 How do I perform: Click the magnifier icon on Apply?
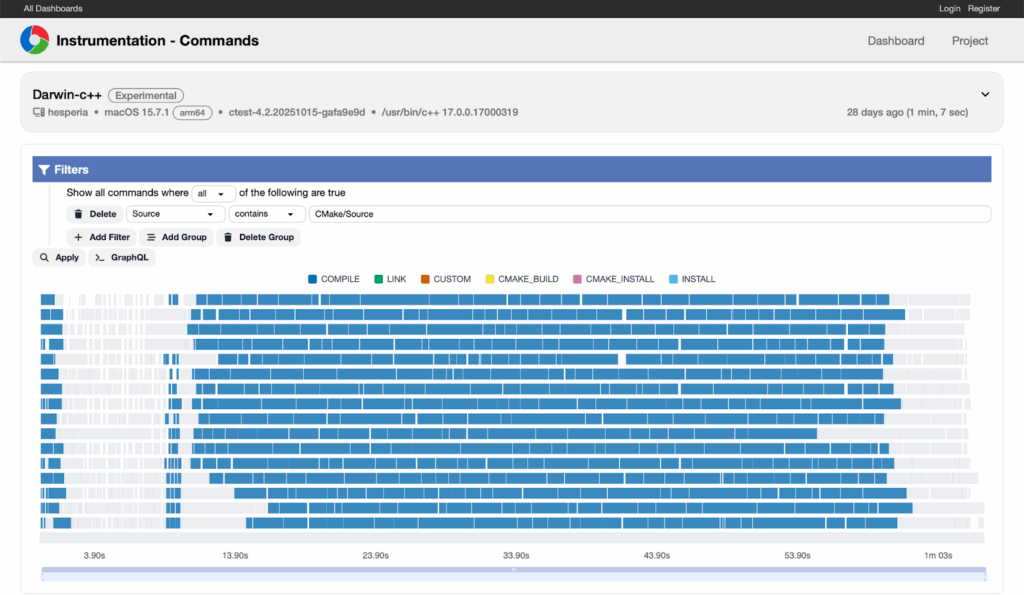[44, 258]
